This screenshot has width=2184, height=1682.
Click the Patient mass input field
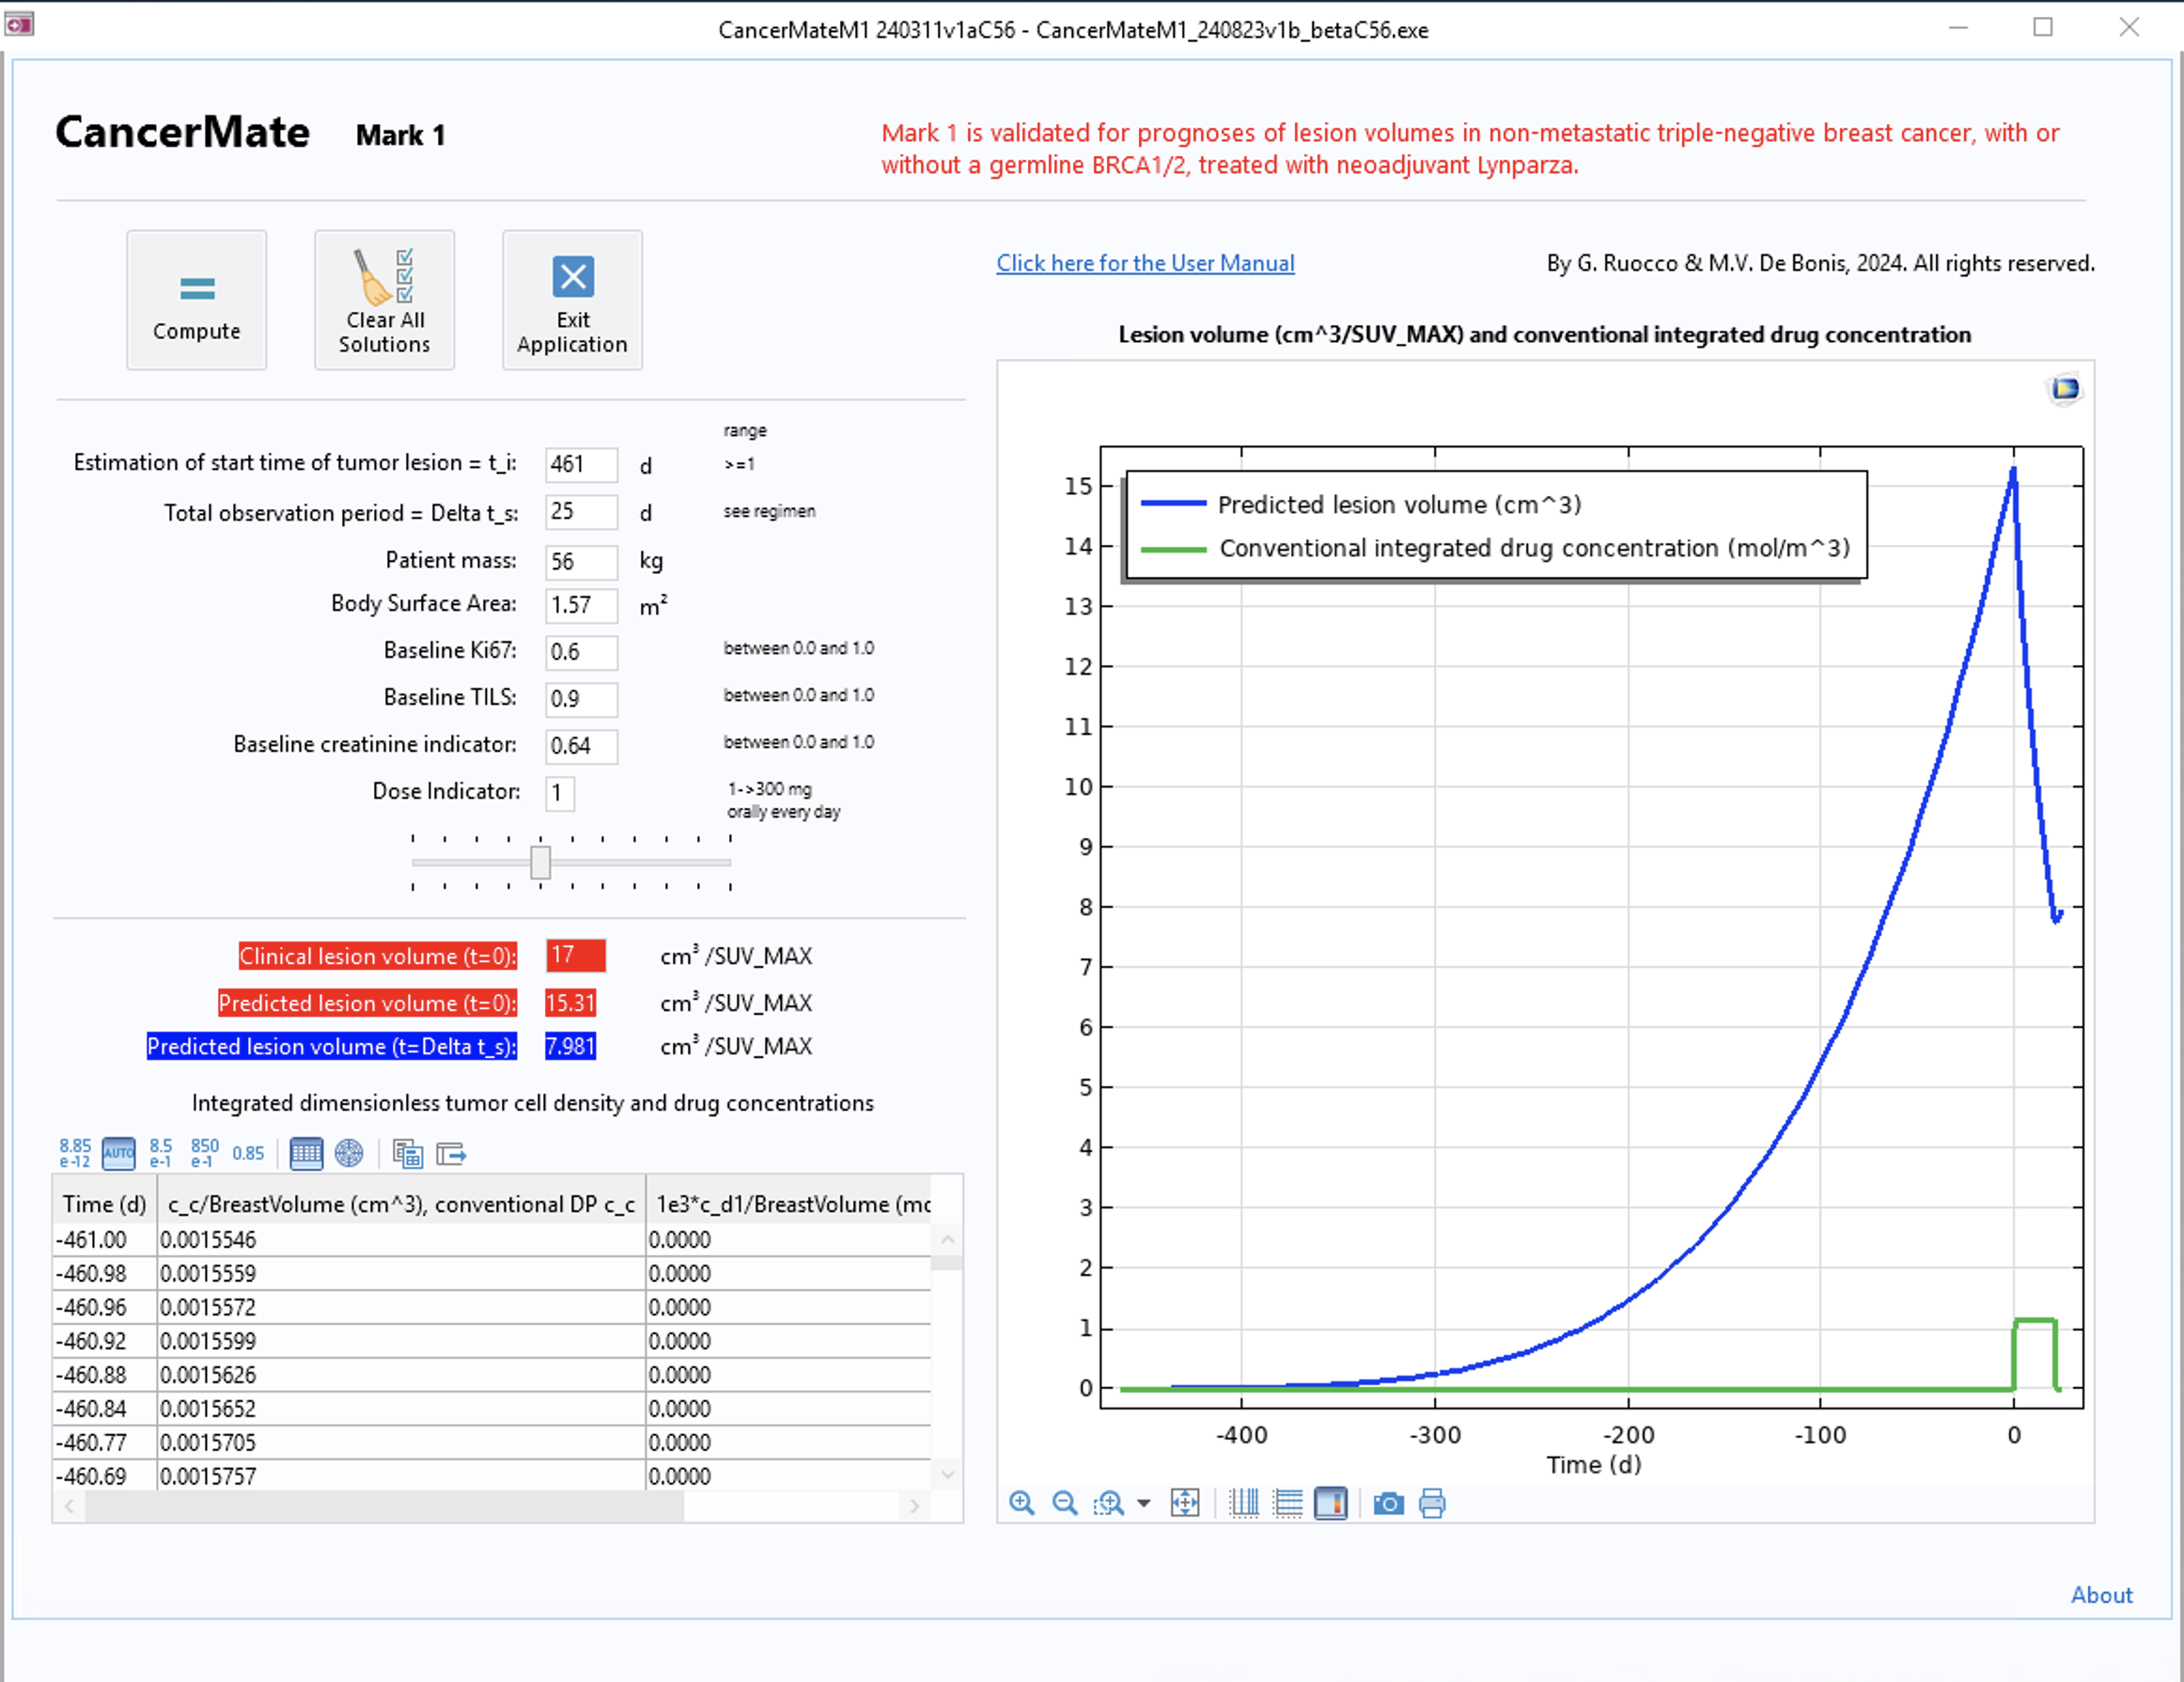tap(581, 562)
